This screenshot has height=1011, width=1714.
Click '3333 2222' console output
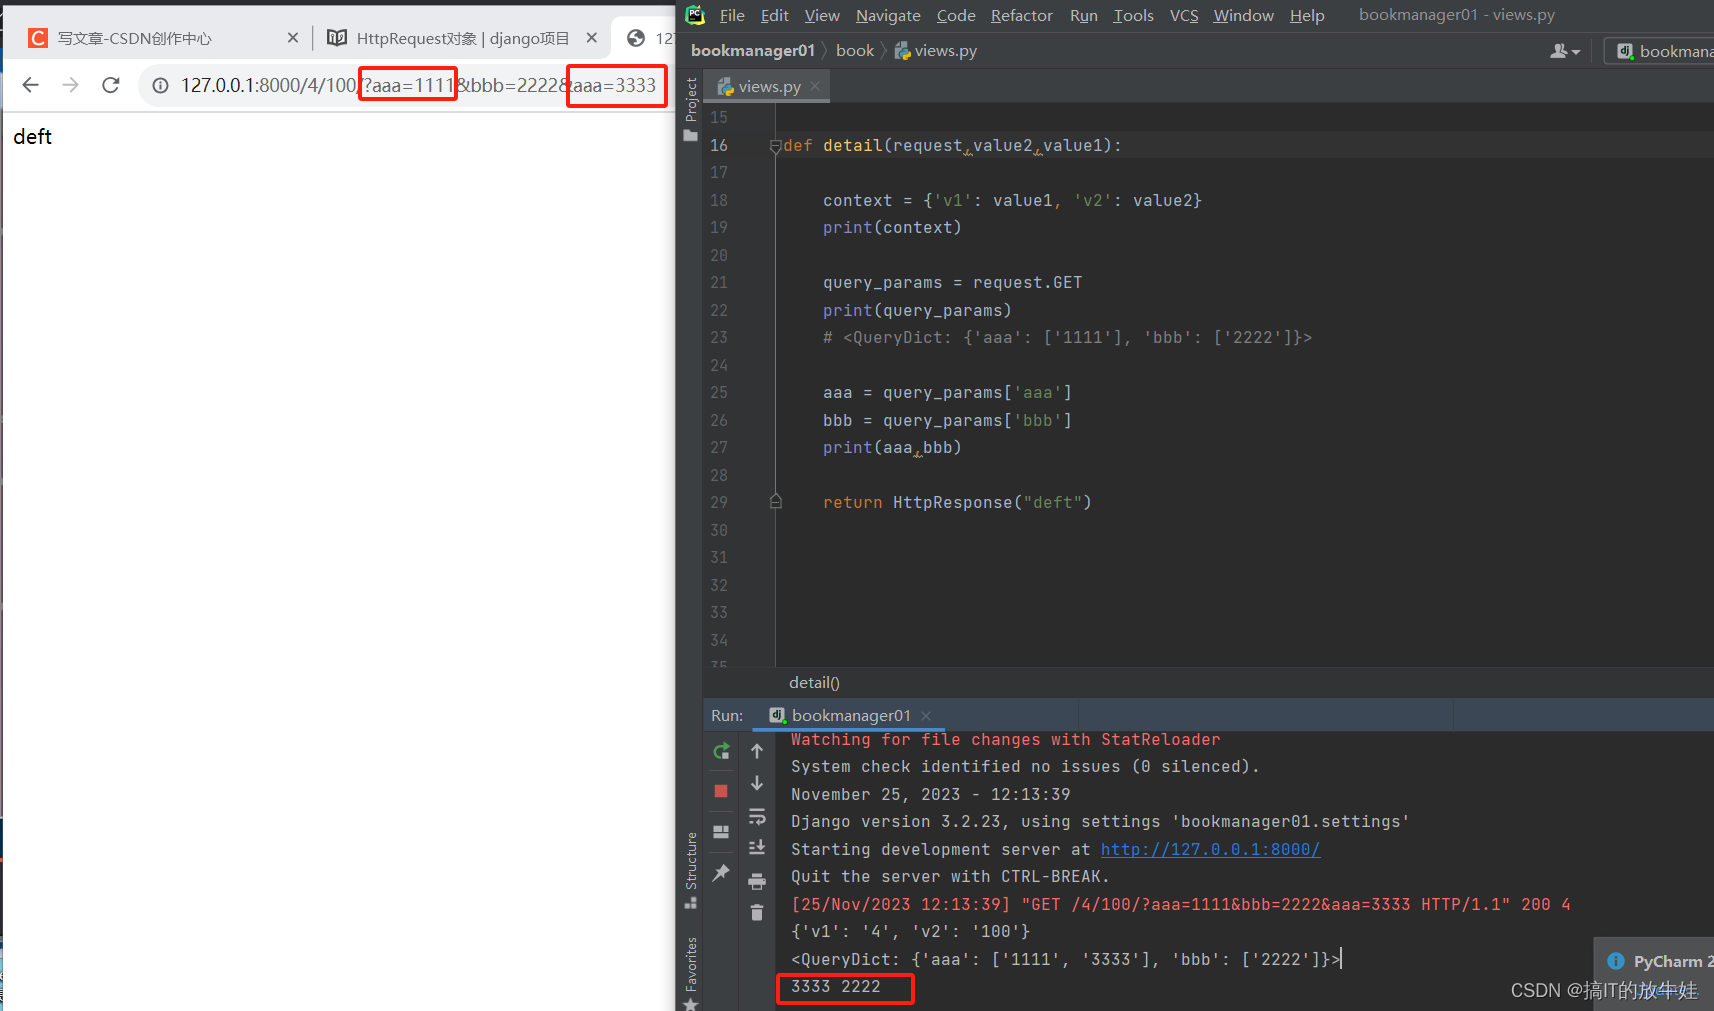[x=836, y=987]
